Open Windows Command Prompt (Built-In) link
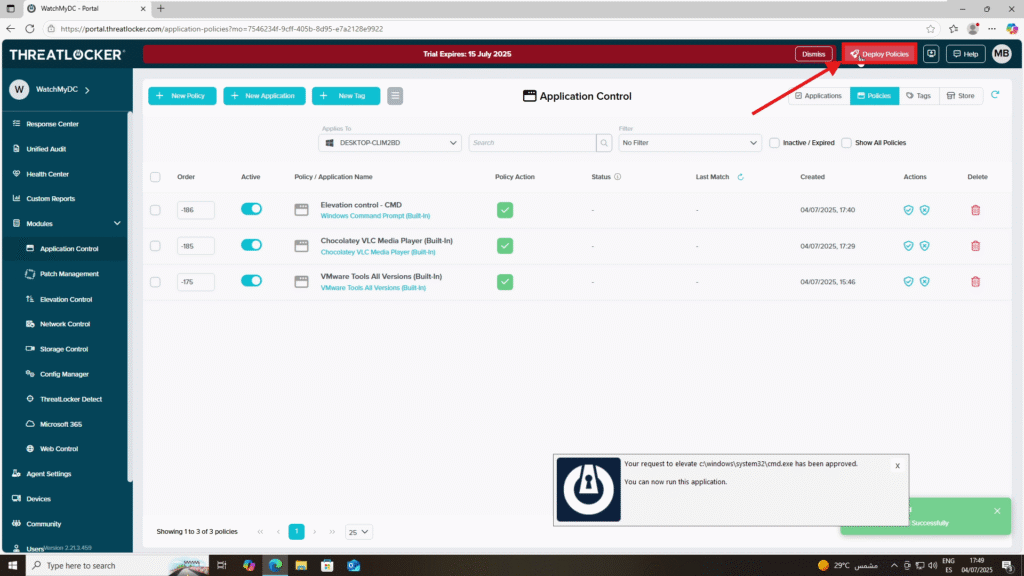Image resolution: width=1024 pixels, height=576 pixels. 375,216
